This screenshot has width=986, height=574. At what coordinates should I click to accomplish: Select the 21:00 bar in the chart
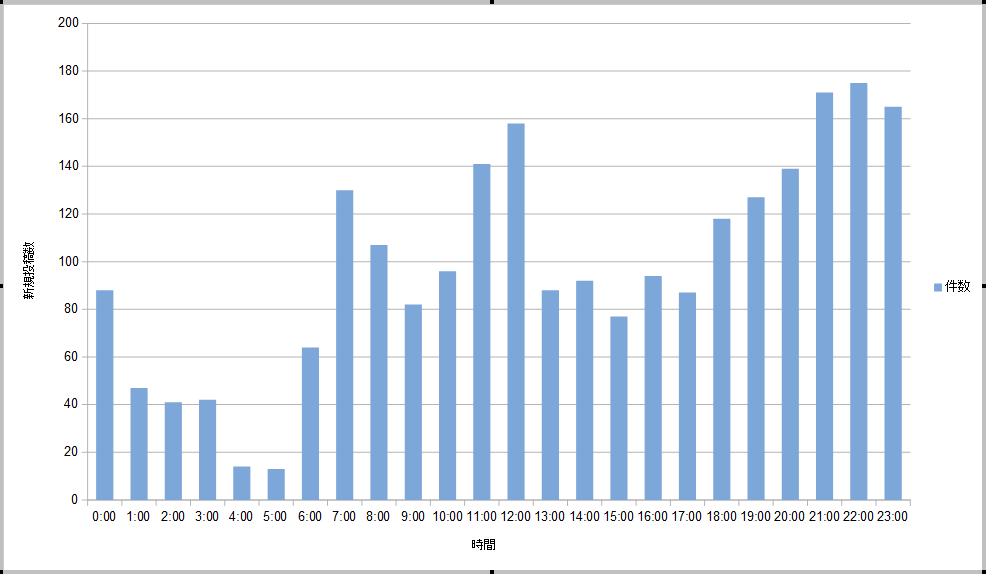click(x=824, y=296)
